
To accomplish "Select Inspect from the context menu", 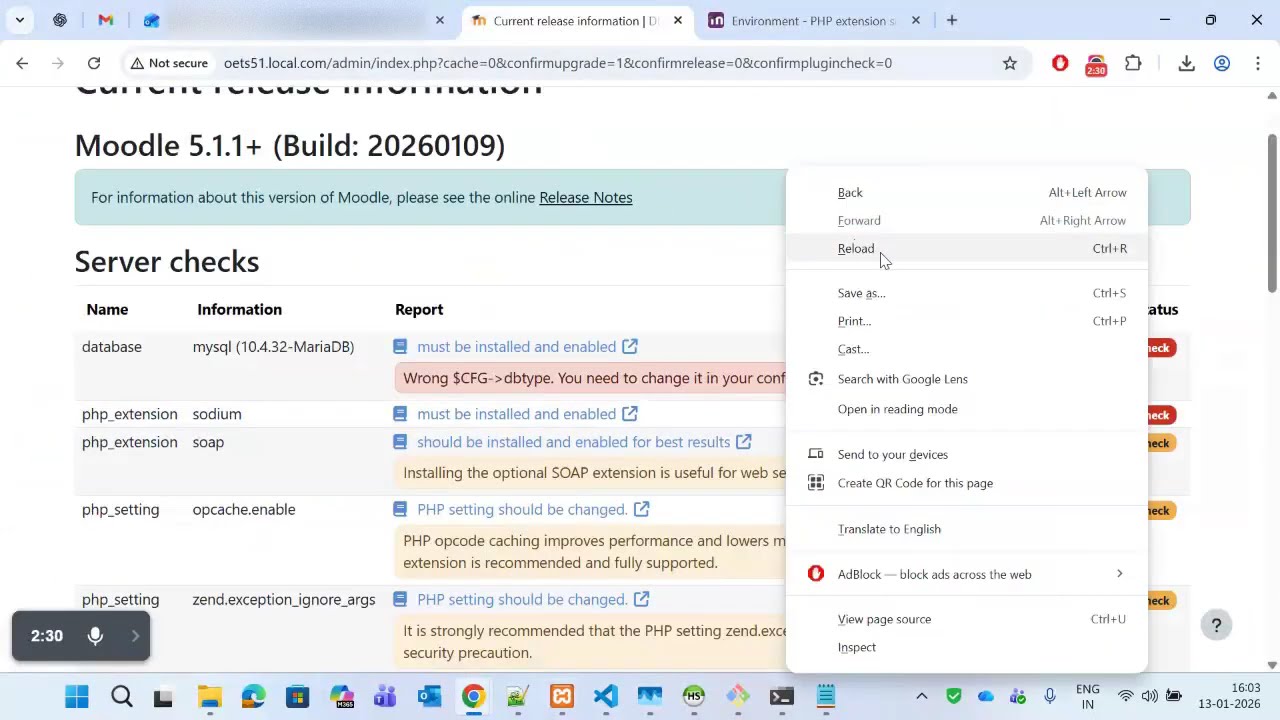I will pyautogui.click(x=967, y=647).
